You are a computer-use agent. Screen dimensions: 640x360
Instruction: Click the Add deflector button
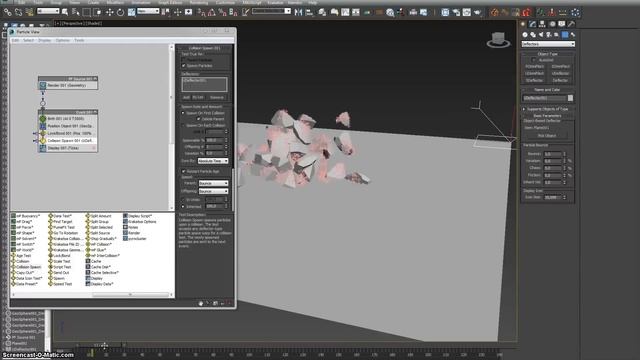coord(186,98)
